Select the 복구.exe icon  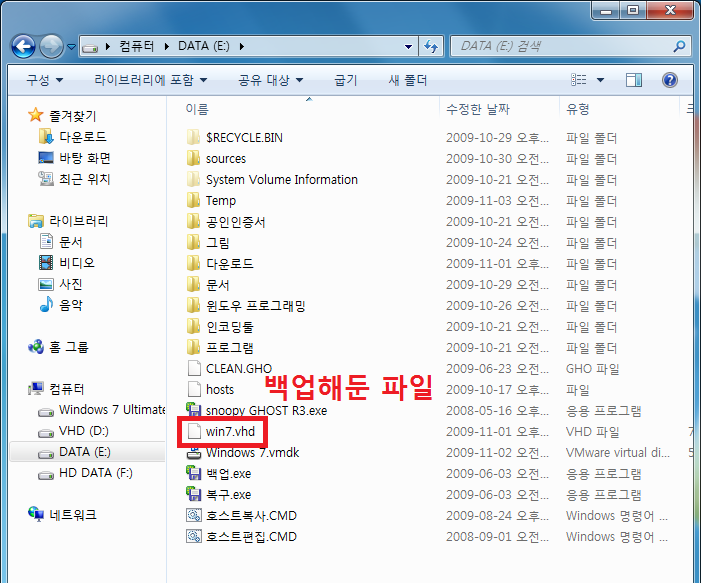pyautogui.click(x=193, y=494)
